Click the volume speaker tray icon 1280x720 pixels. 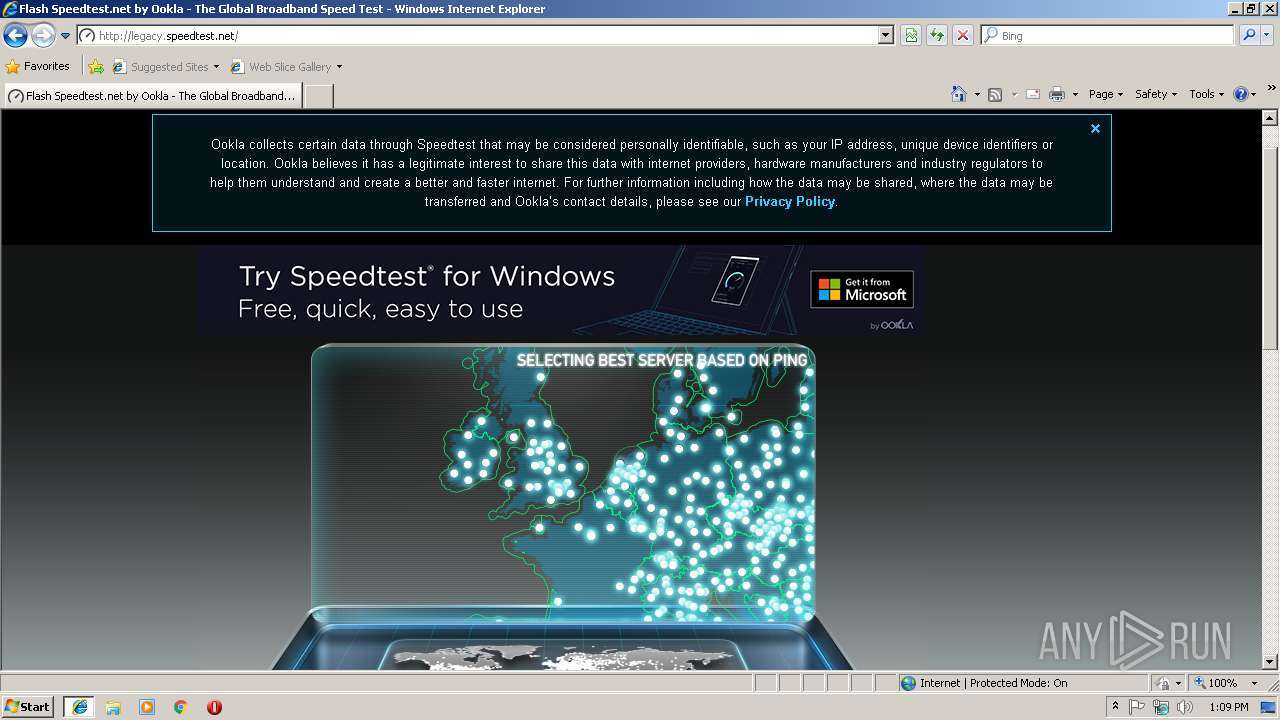click(1186, 707)
